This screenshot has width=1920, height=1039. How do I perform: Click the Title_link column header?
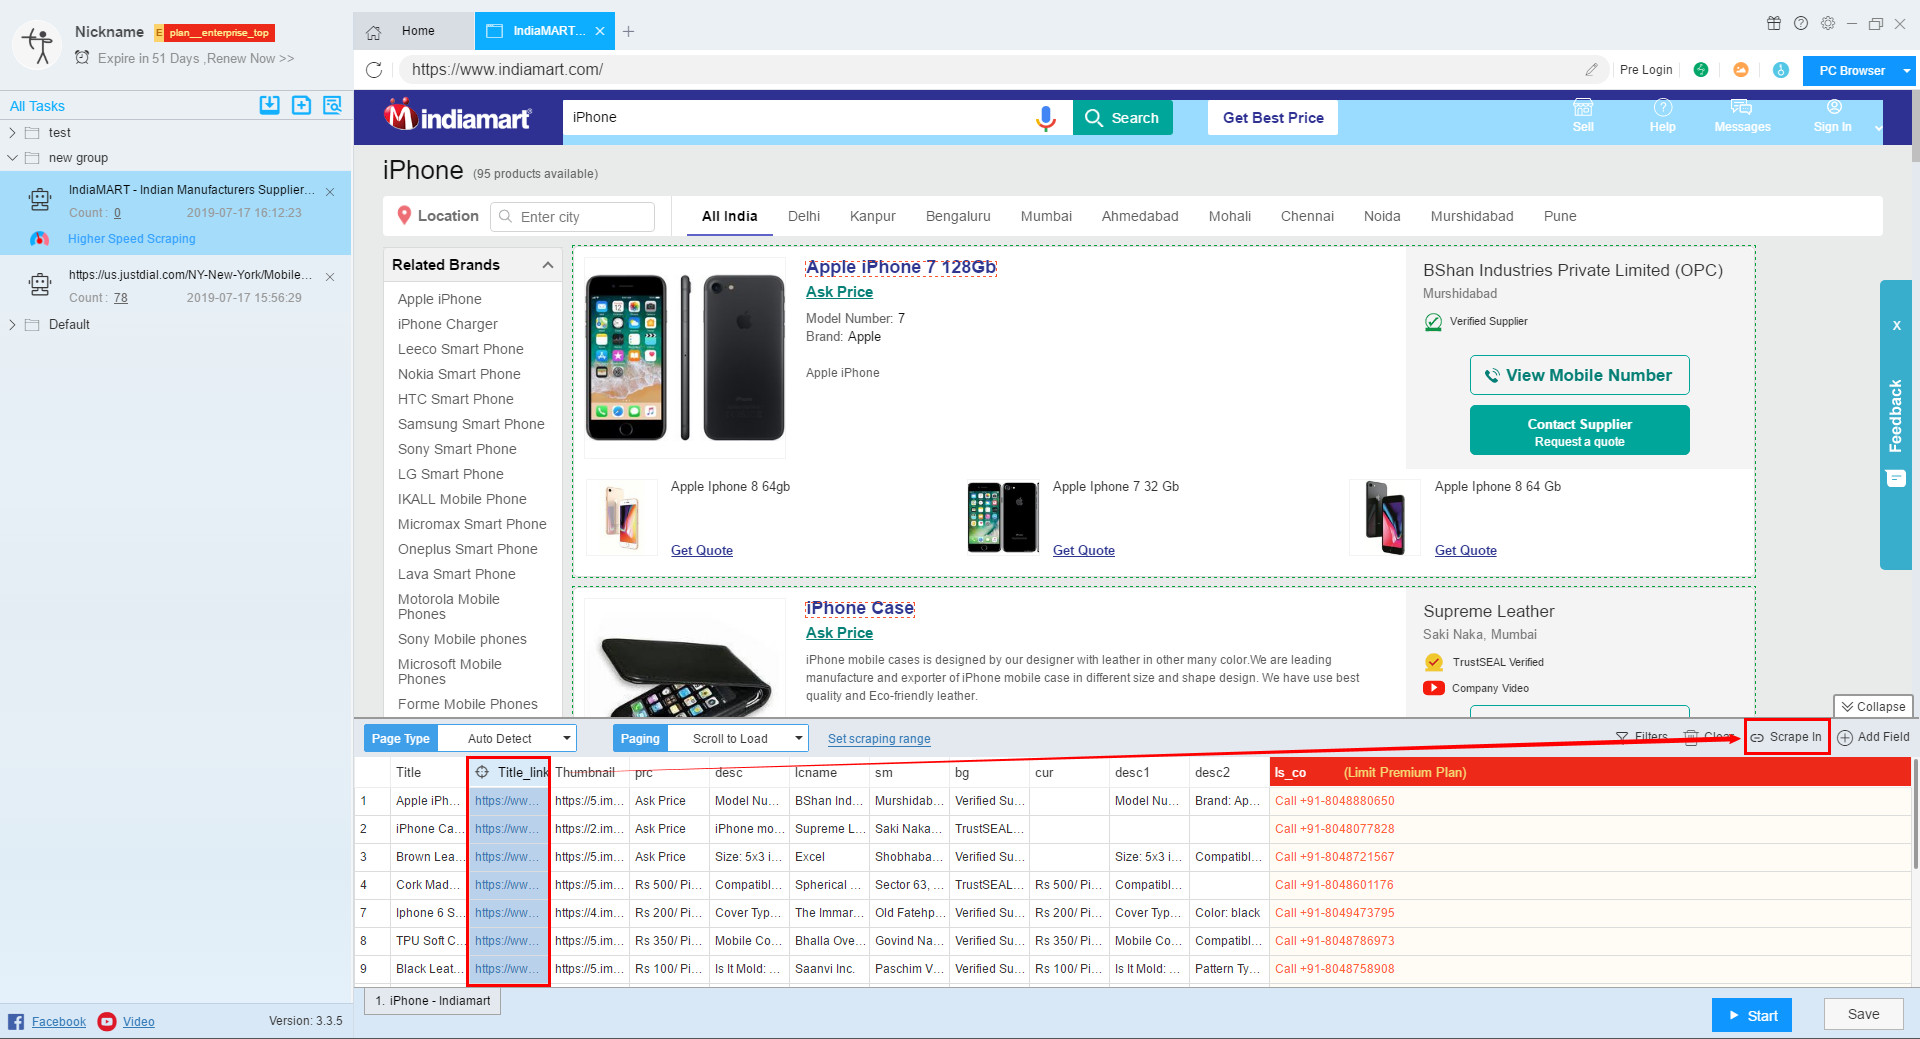click(x=509, y=772)
